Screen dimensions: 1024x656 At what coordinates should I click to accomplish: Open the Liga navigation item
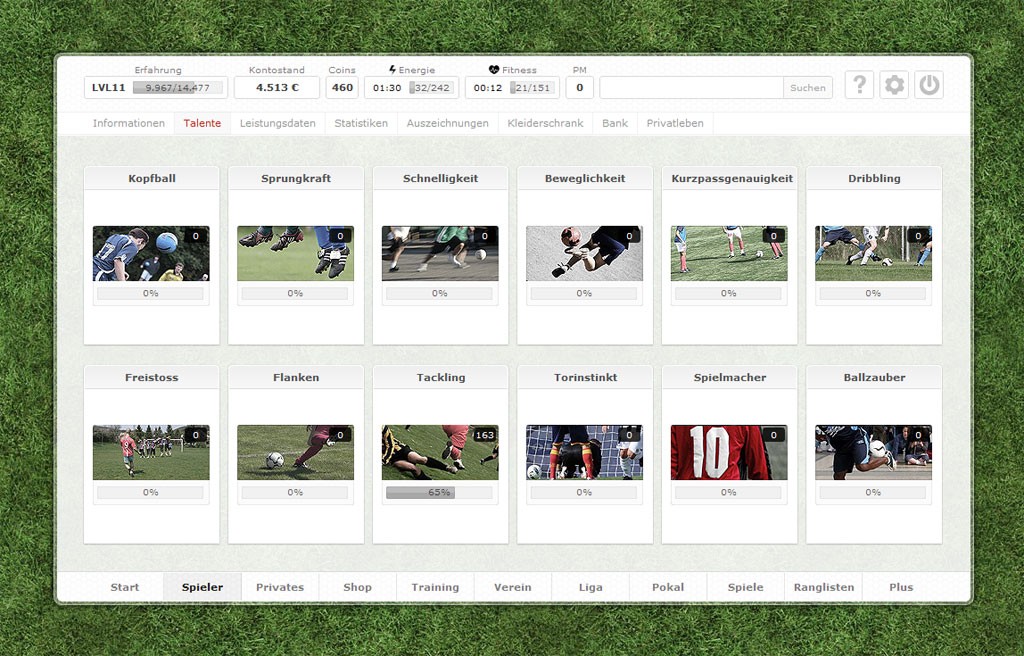590,587
